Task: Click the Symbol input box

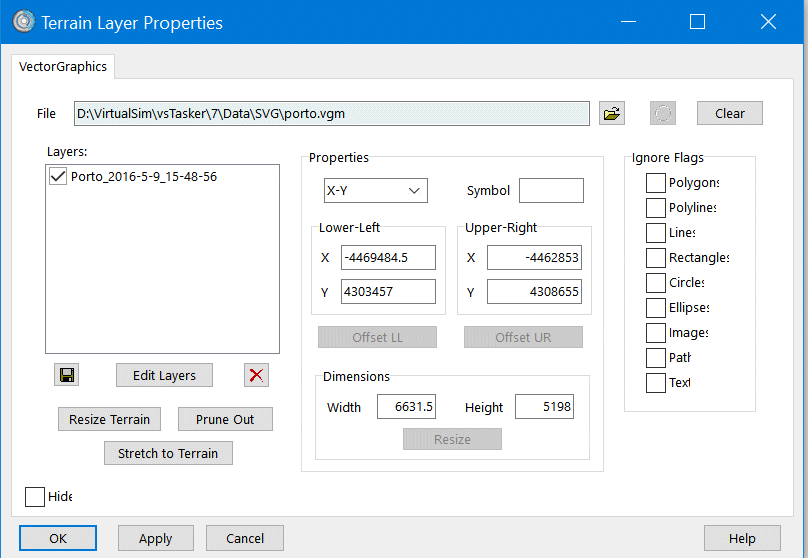Action: pyautogui.click(x=551, y=191)
